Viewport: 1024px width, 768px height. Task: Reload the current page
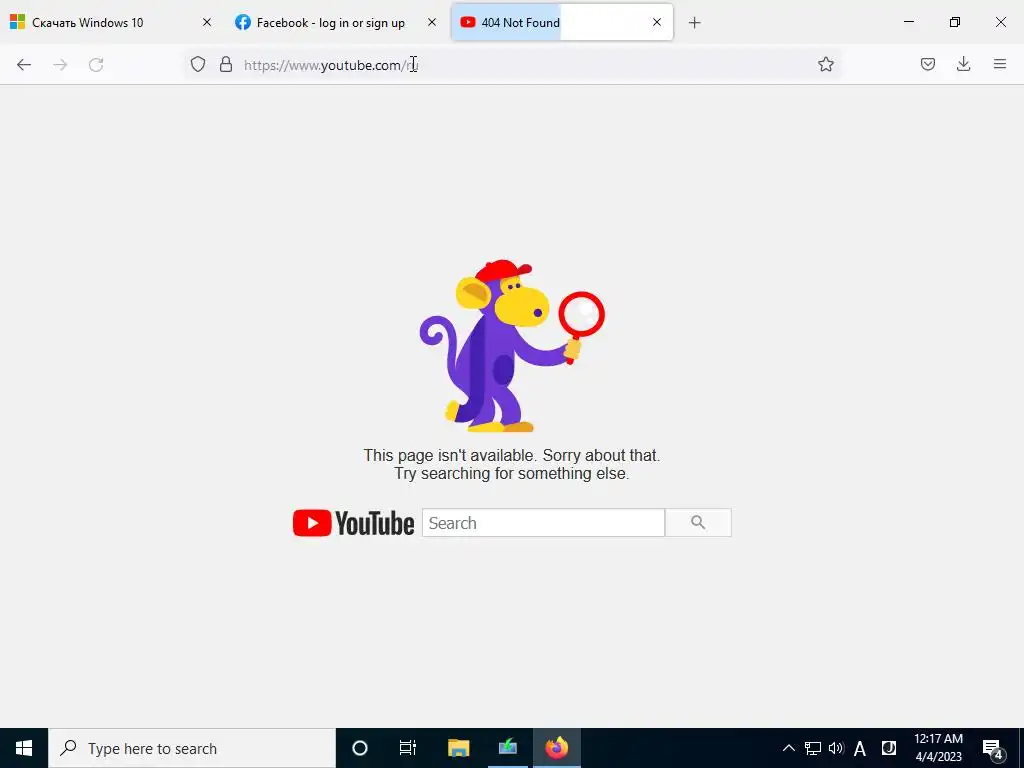pyautogui.click(x=96, y=65)
